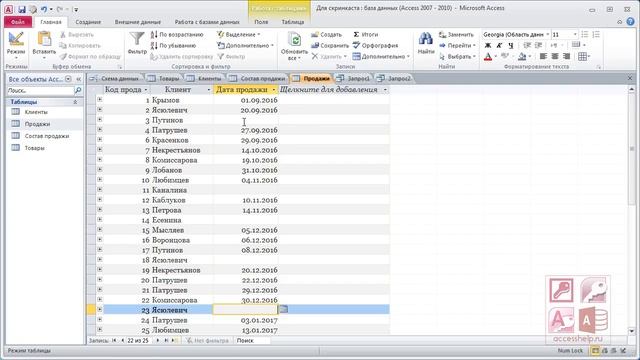Center align text in formatting group
This screenshot has width=640, height=360.
pyautogui.click(x=555, y=56)
